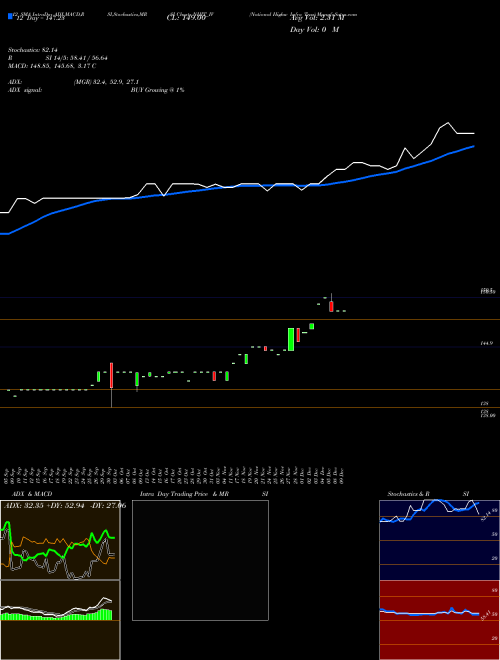Open the empty Intra Day Trading Price panel
The height and width of the screenshot is (660, 500).
[x=200, y=560]
